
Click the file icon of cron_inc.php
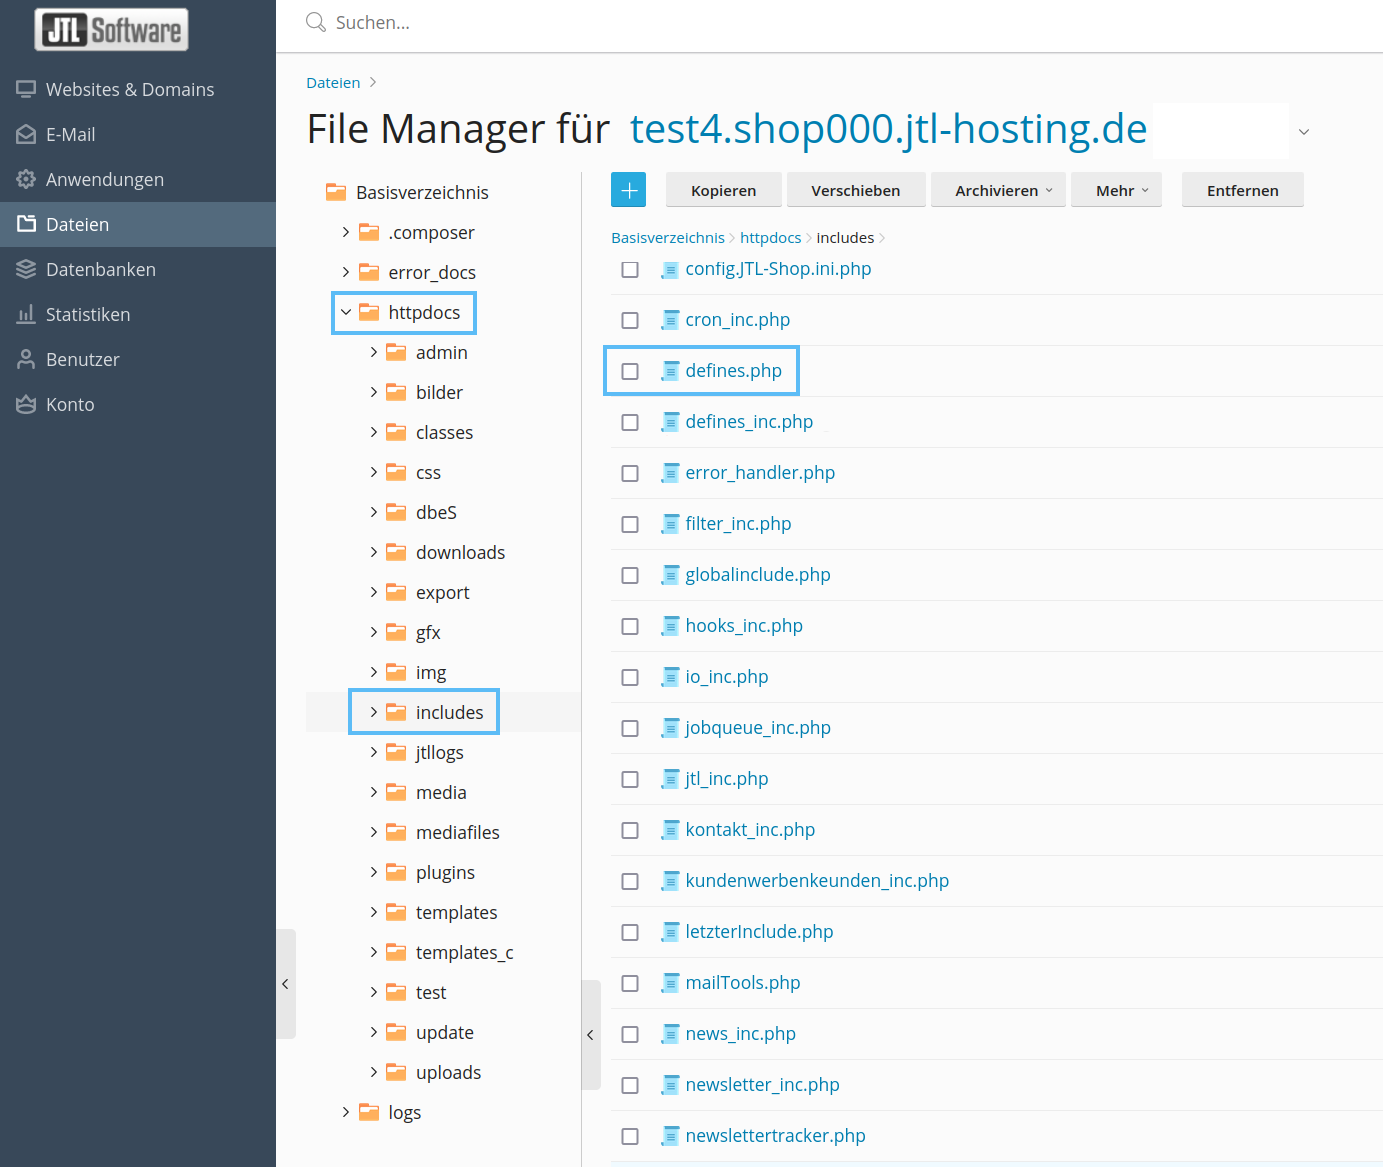click(670, 320)
